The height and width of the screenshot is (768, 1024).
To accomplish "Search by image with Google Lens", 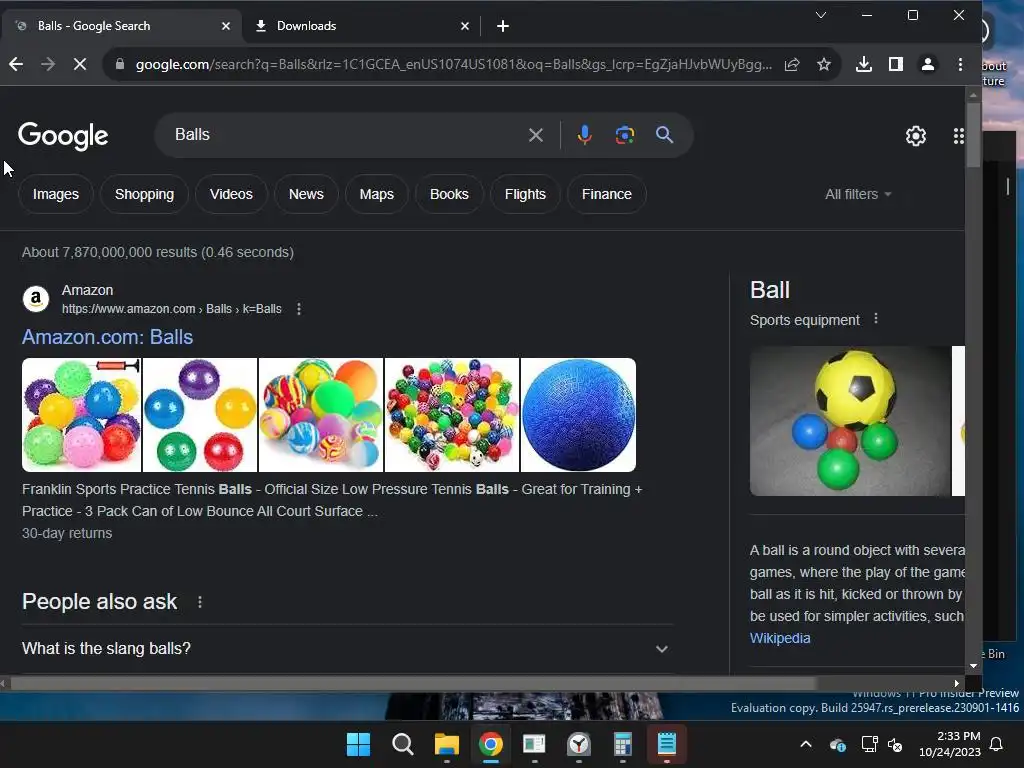I will pos(625,135).
